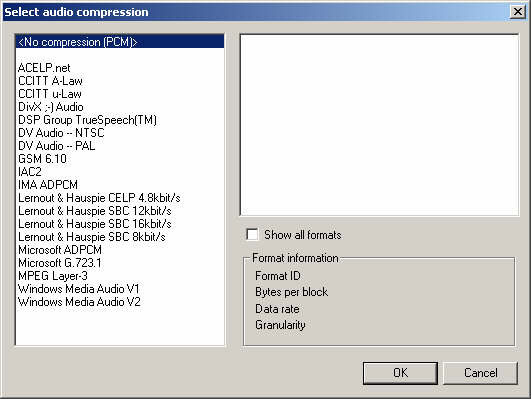The image size is (531, 399).
Task: Click the empty formats list box
Action: pyautogui.click(x=379, y=125)
